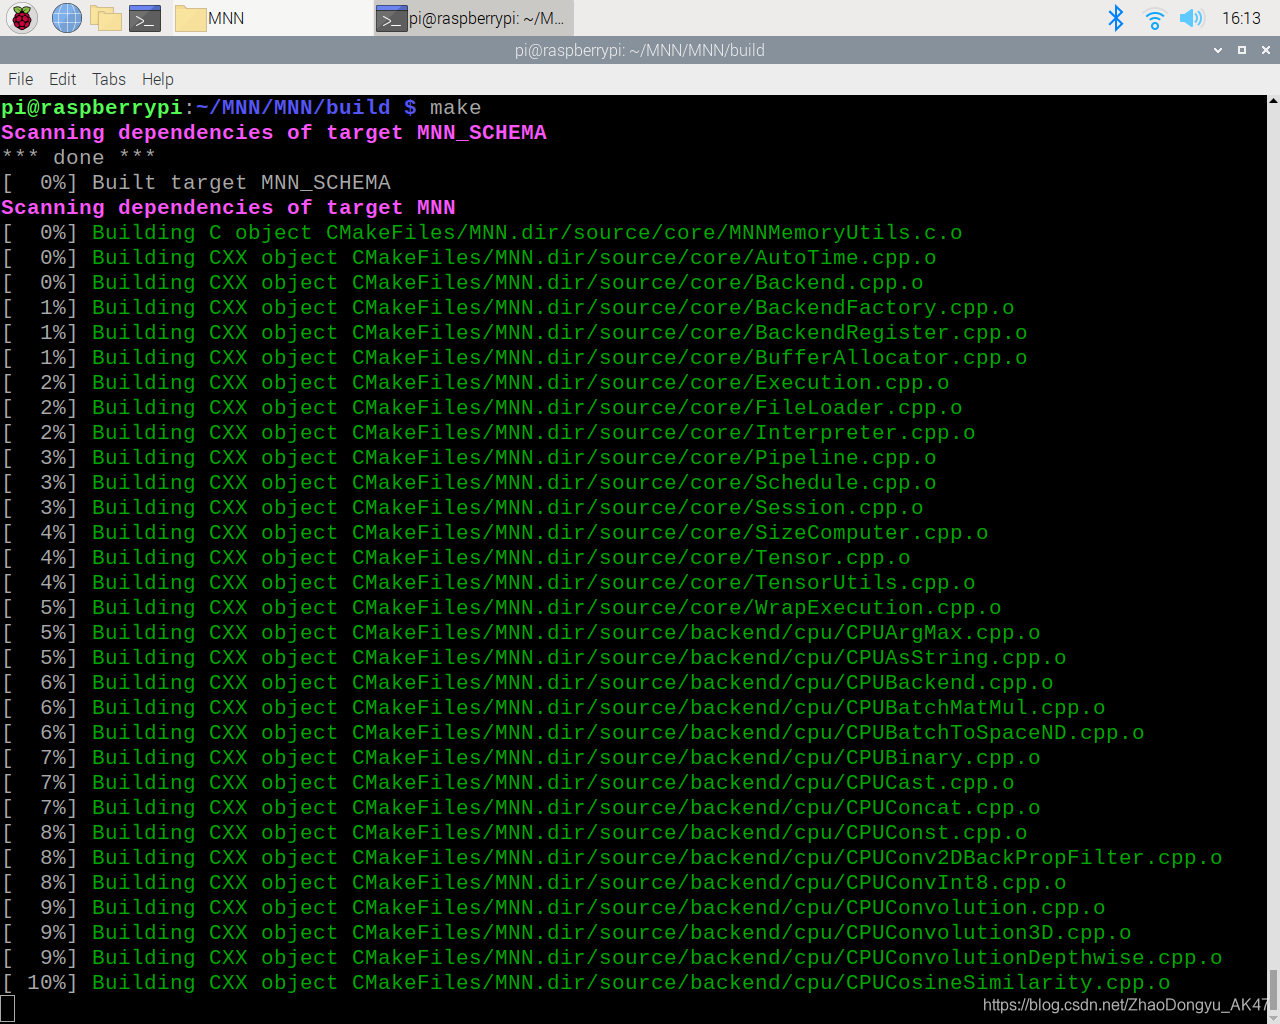Open the Bluetooth tray menu
Screen dimensions: 1280x1024
click(x=1116, y=18)
